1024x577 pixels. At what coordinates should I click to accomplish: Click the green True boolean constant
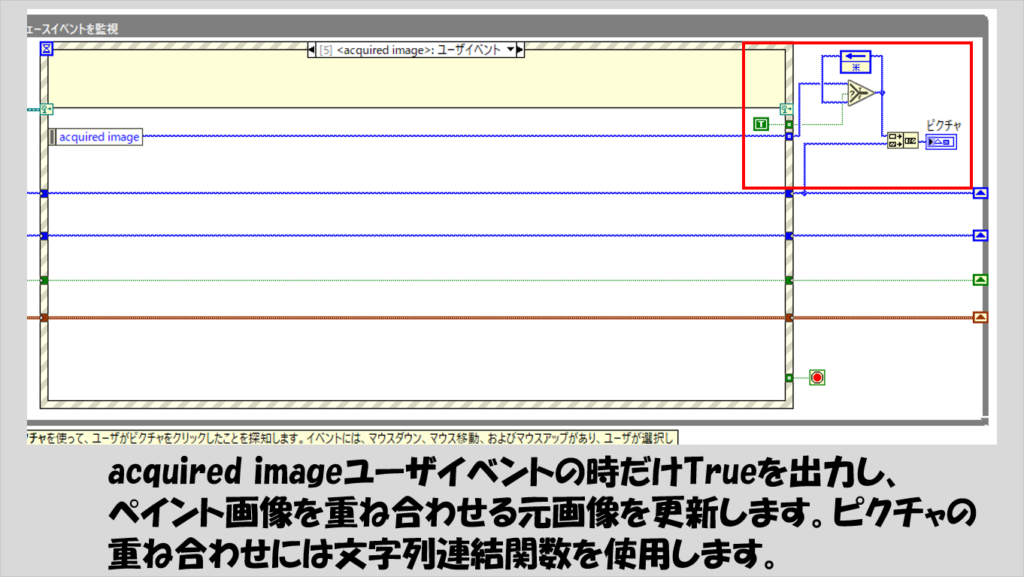point(761,123)
